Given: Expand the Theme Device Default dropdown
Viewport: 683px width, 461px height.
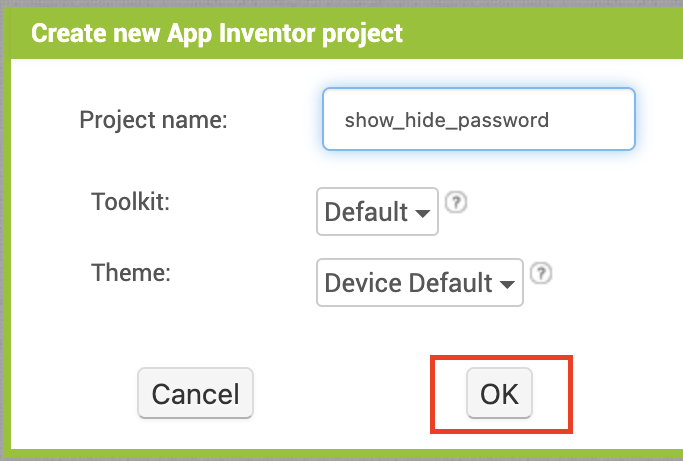Looking at the screenshot, I should tap(420, 283).
